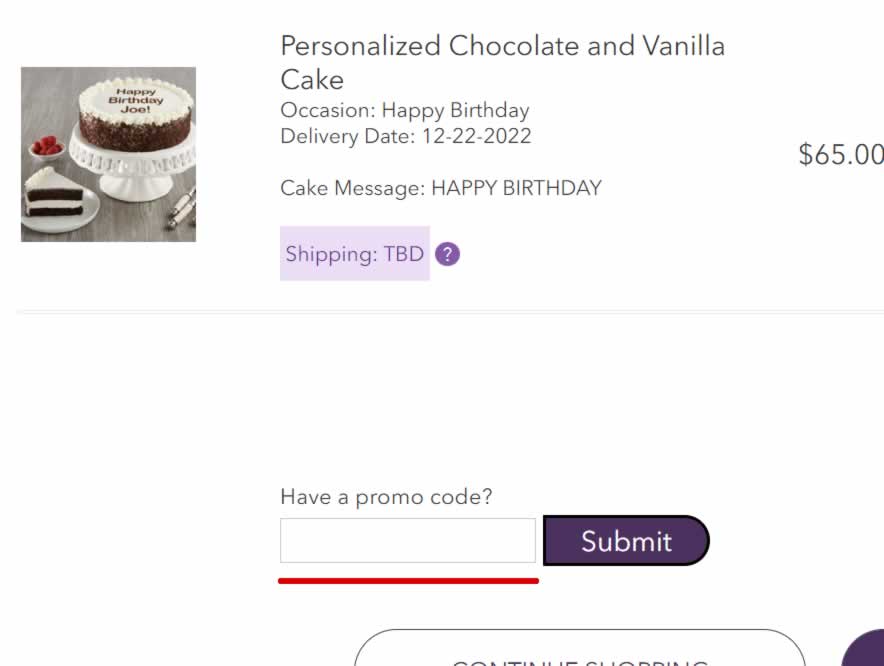This screenshot has width=884, height=666.
Task: Click the divider line below cart item
Action: [x=450, y=311]
